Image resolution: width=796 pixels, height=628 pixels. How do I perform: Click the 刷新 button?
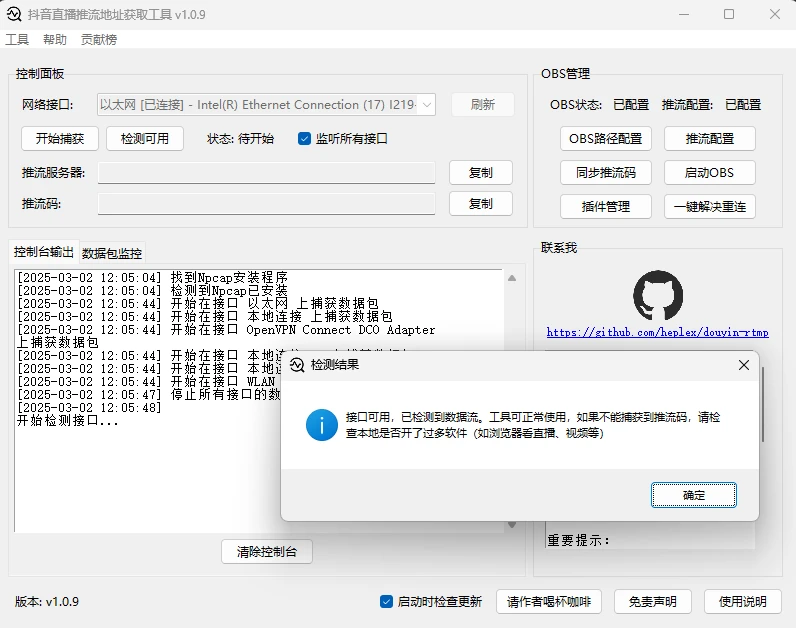pyautogui.click(x=482, y=105)
